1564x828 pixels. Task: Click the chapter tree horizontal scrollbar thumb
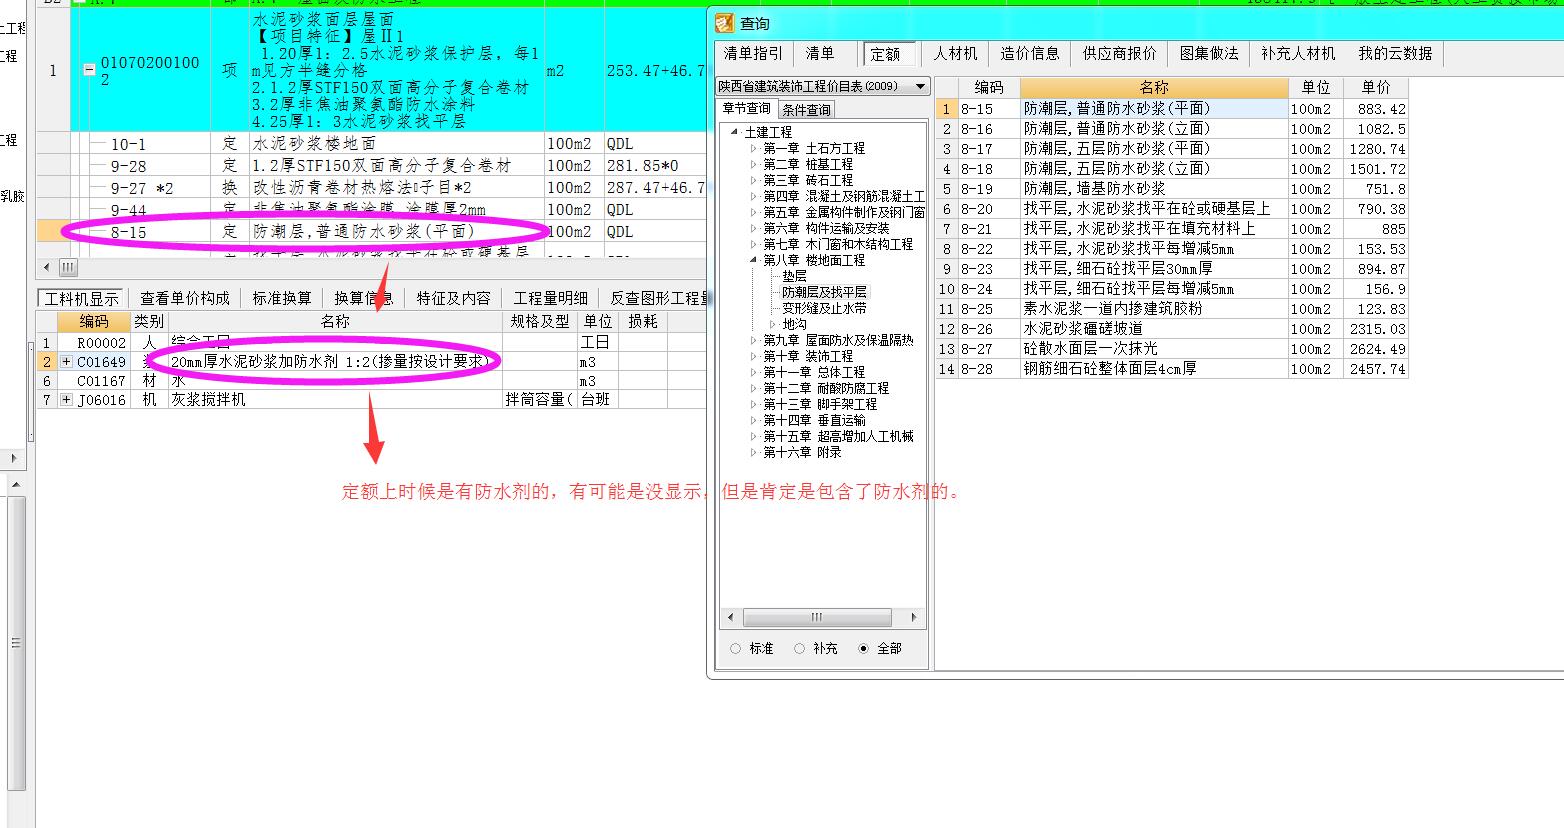(816, 617)
